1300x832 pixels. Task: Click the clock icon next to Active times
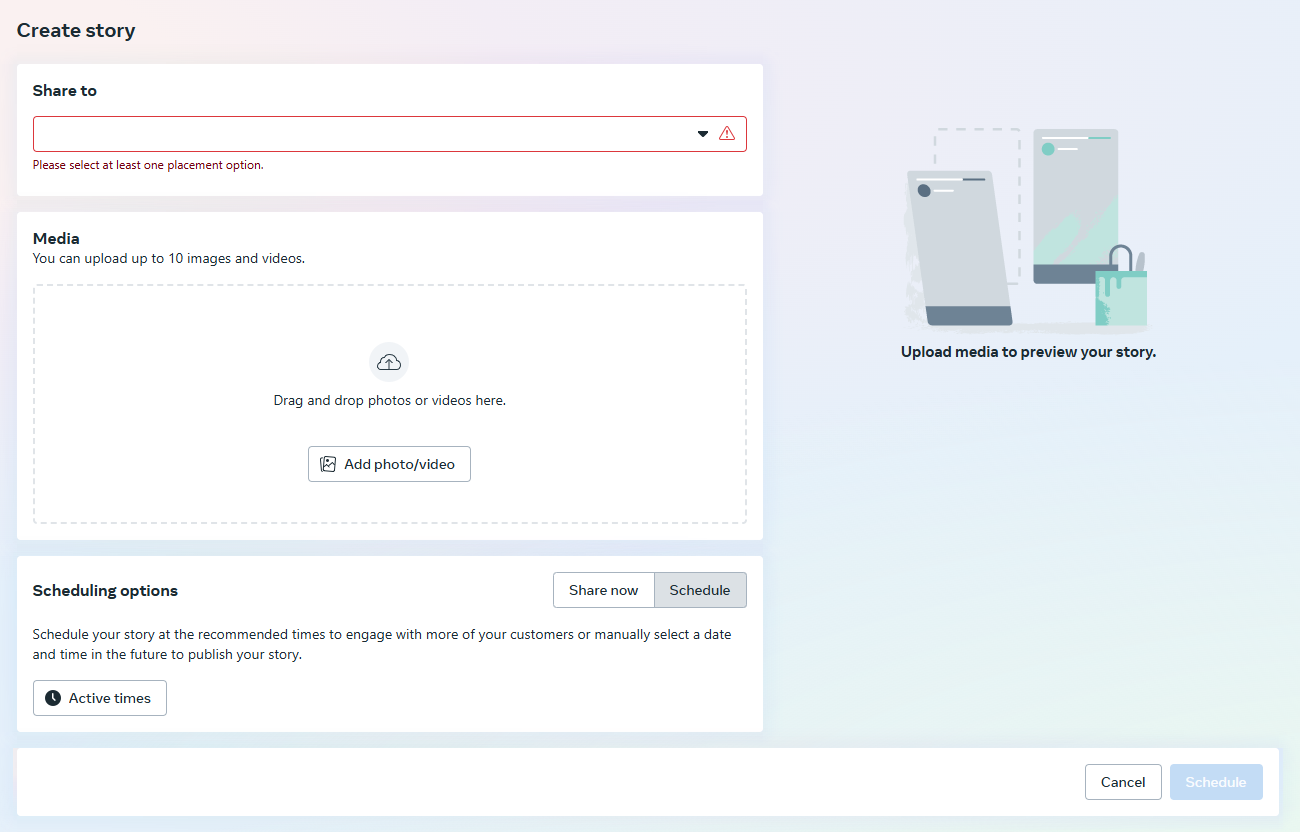[52, 697]
